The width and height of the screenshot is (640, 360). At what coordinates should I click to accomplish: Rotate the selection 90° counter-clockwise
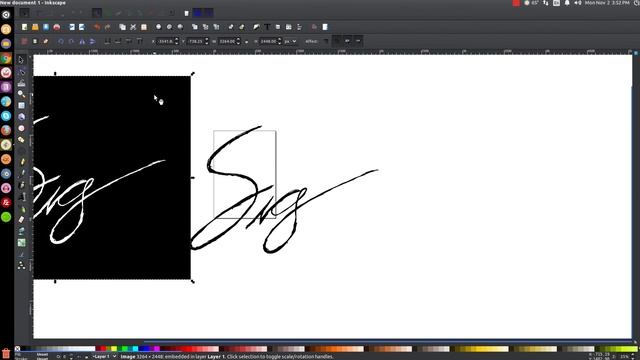coord(61,41)
